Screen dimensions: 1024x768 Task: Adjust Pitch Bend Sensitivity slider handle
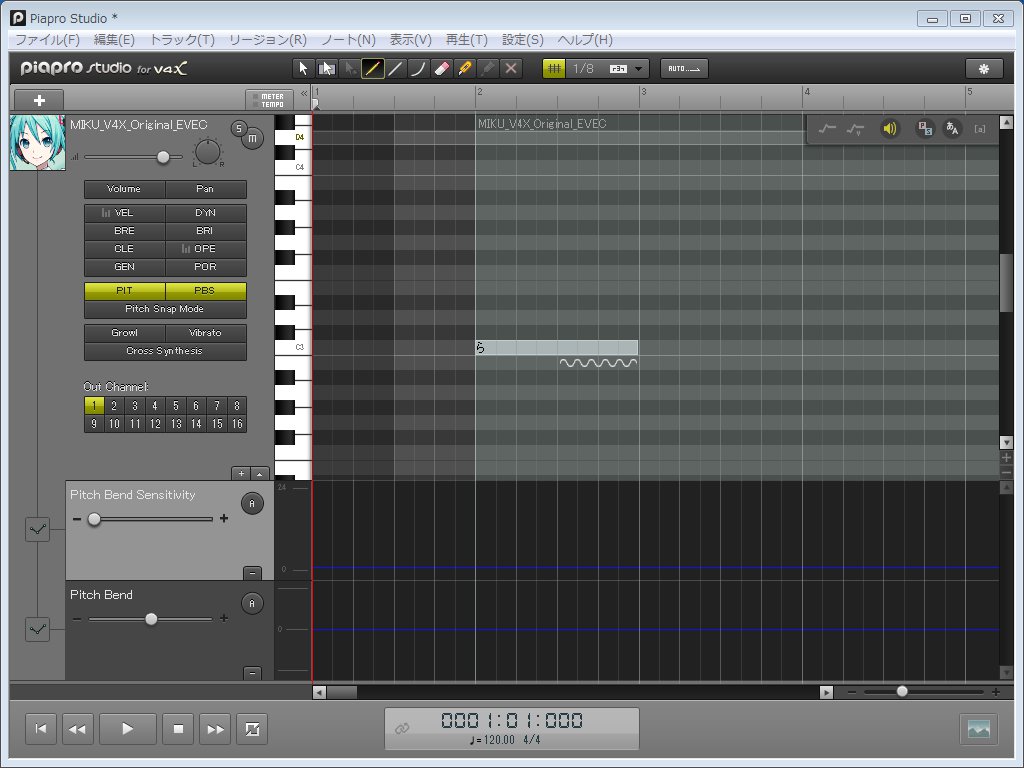pyautogui.click(x=94, y=519)
